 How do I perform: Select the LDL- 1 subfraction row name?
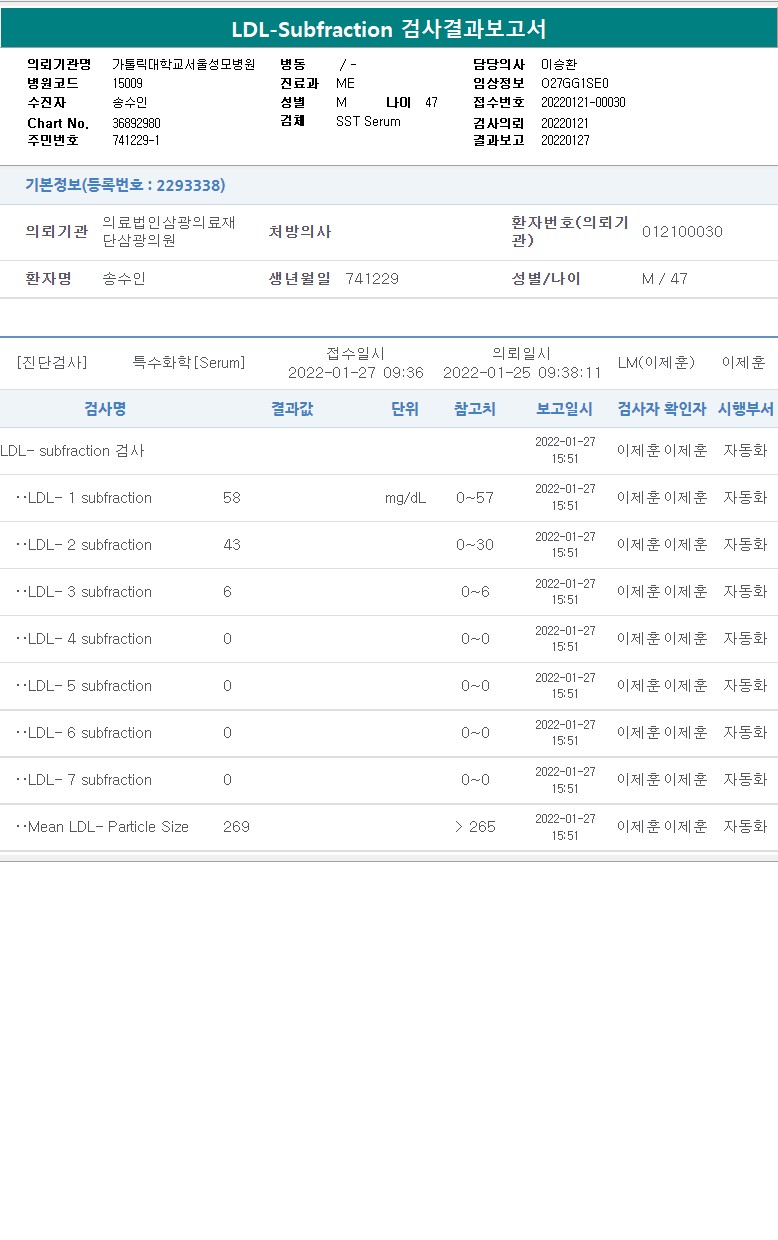click(84, 497)
